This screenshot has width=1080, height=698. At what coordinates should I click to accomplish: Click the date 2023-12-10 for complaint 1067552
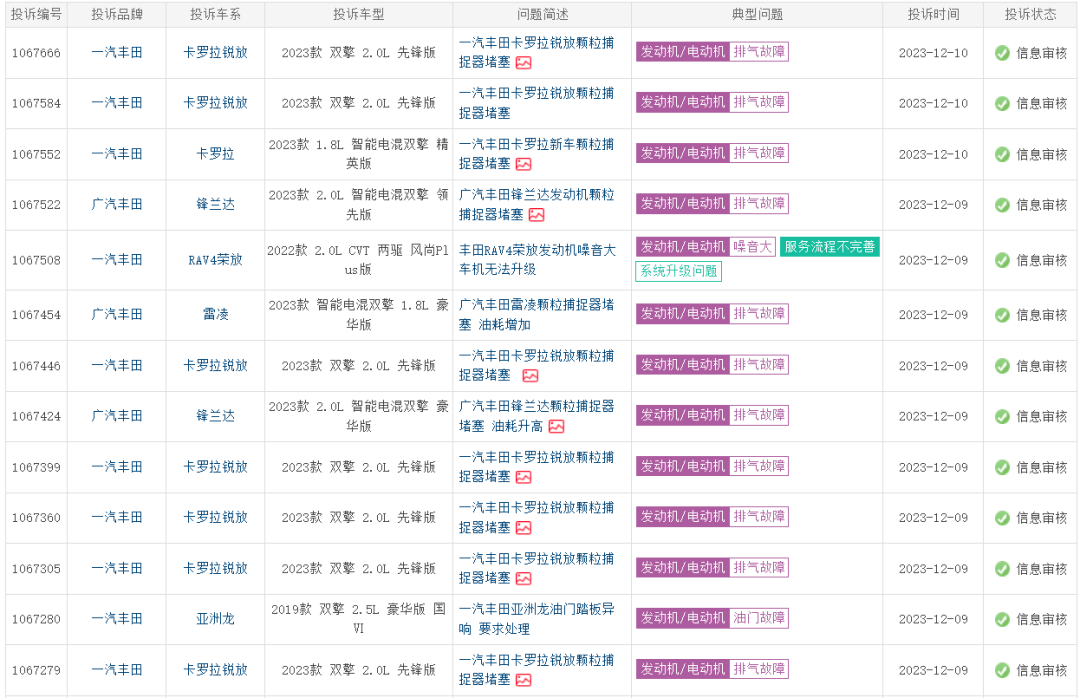(x=933, y=154)
